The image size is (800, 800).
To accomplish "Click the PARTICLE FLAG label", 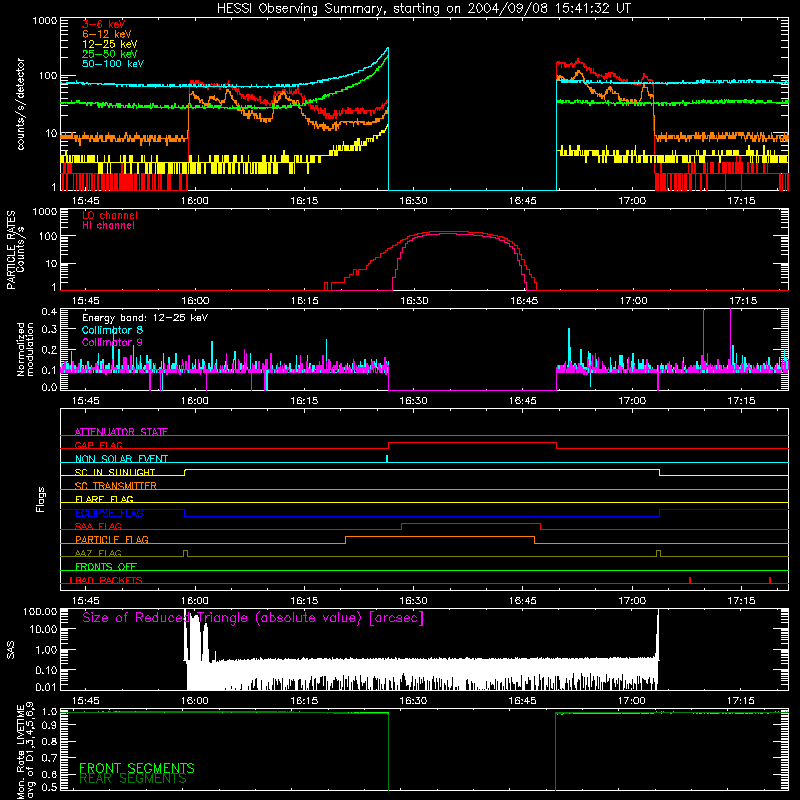I will pyautogui.click(x=112, y=540).
